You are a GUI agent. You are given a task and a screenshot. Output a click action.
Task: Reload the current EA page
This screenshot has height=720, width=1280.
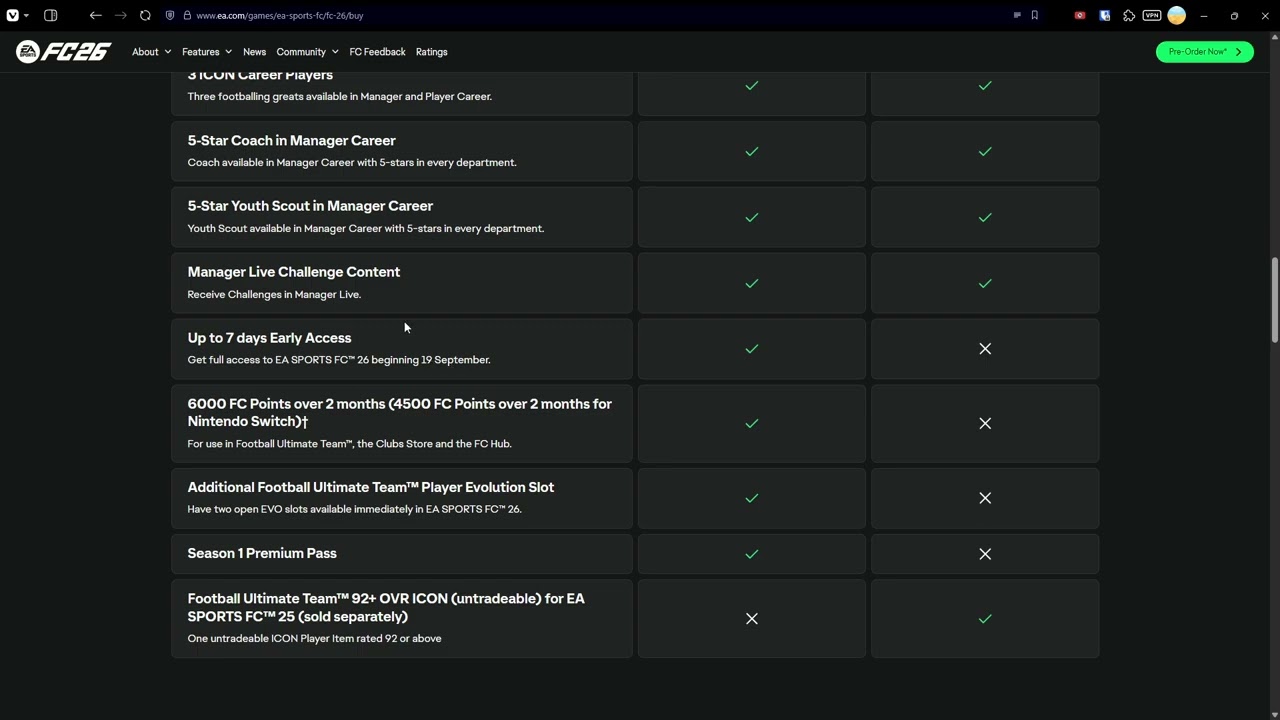145,15
